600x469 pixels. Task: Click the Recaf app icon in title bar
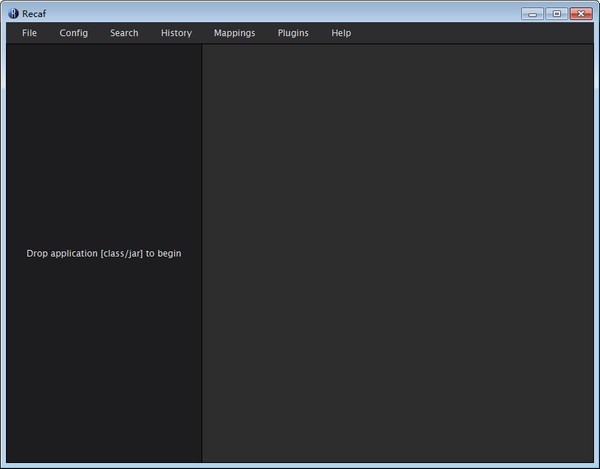coord(13,13)
